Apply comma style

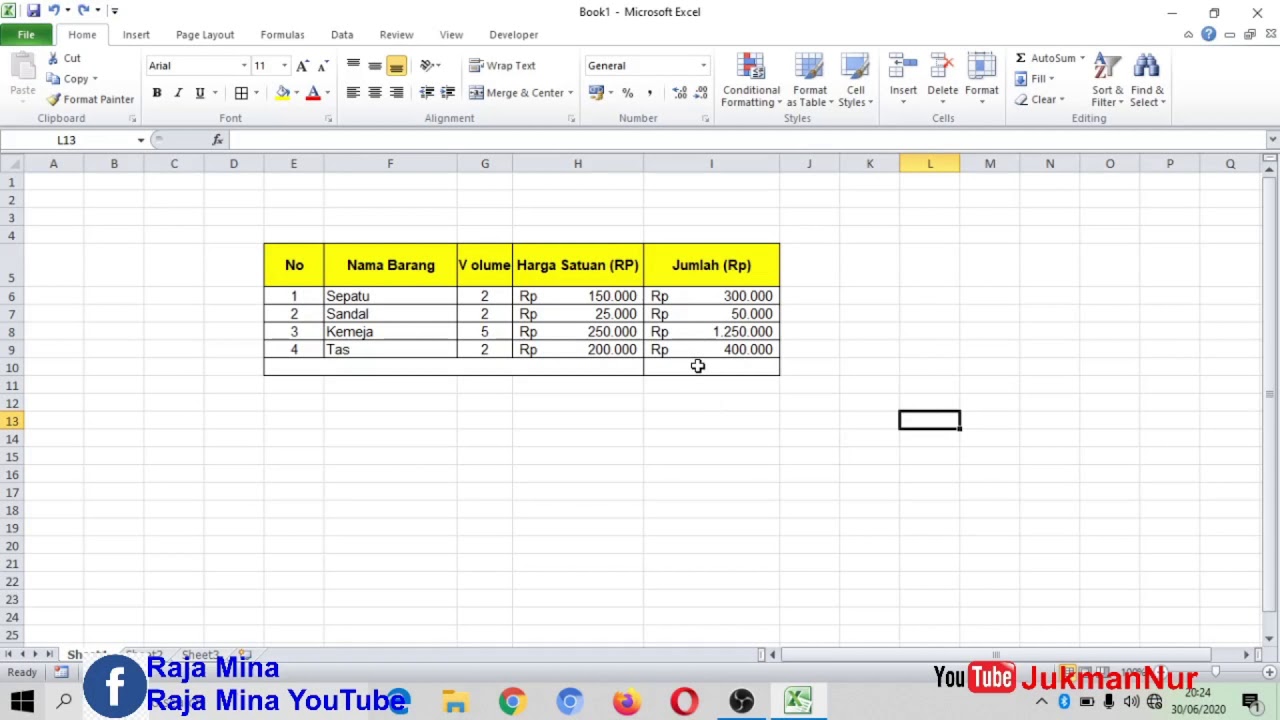(649, 93)
